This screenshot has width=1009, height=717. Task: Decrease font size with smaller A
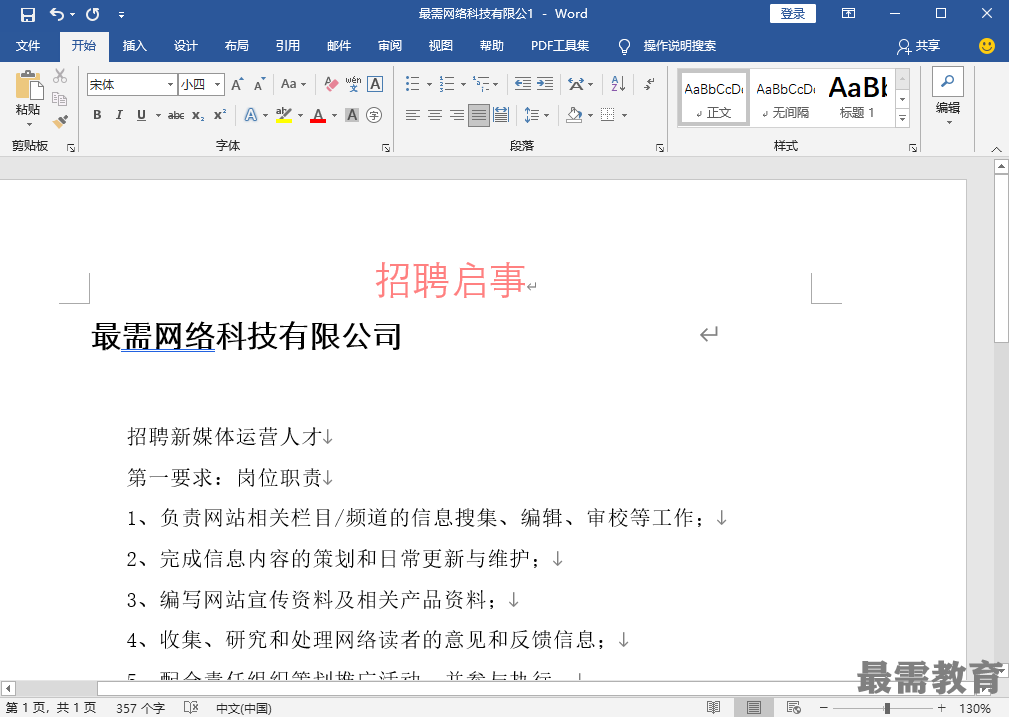pyautogui.click(x=259, y=84)
